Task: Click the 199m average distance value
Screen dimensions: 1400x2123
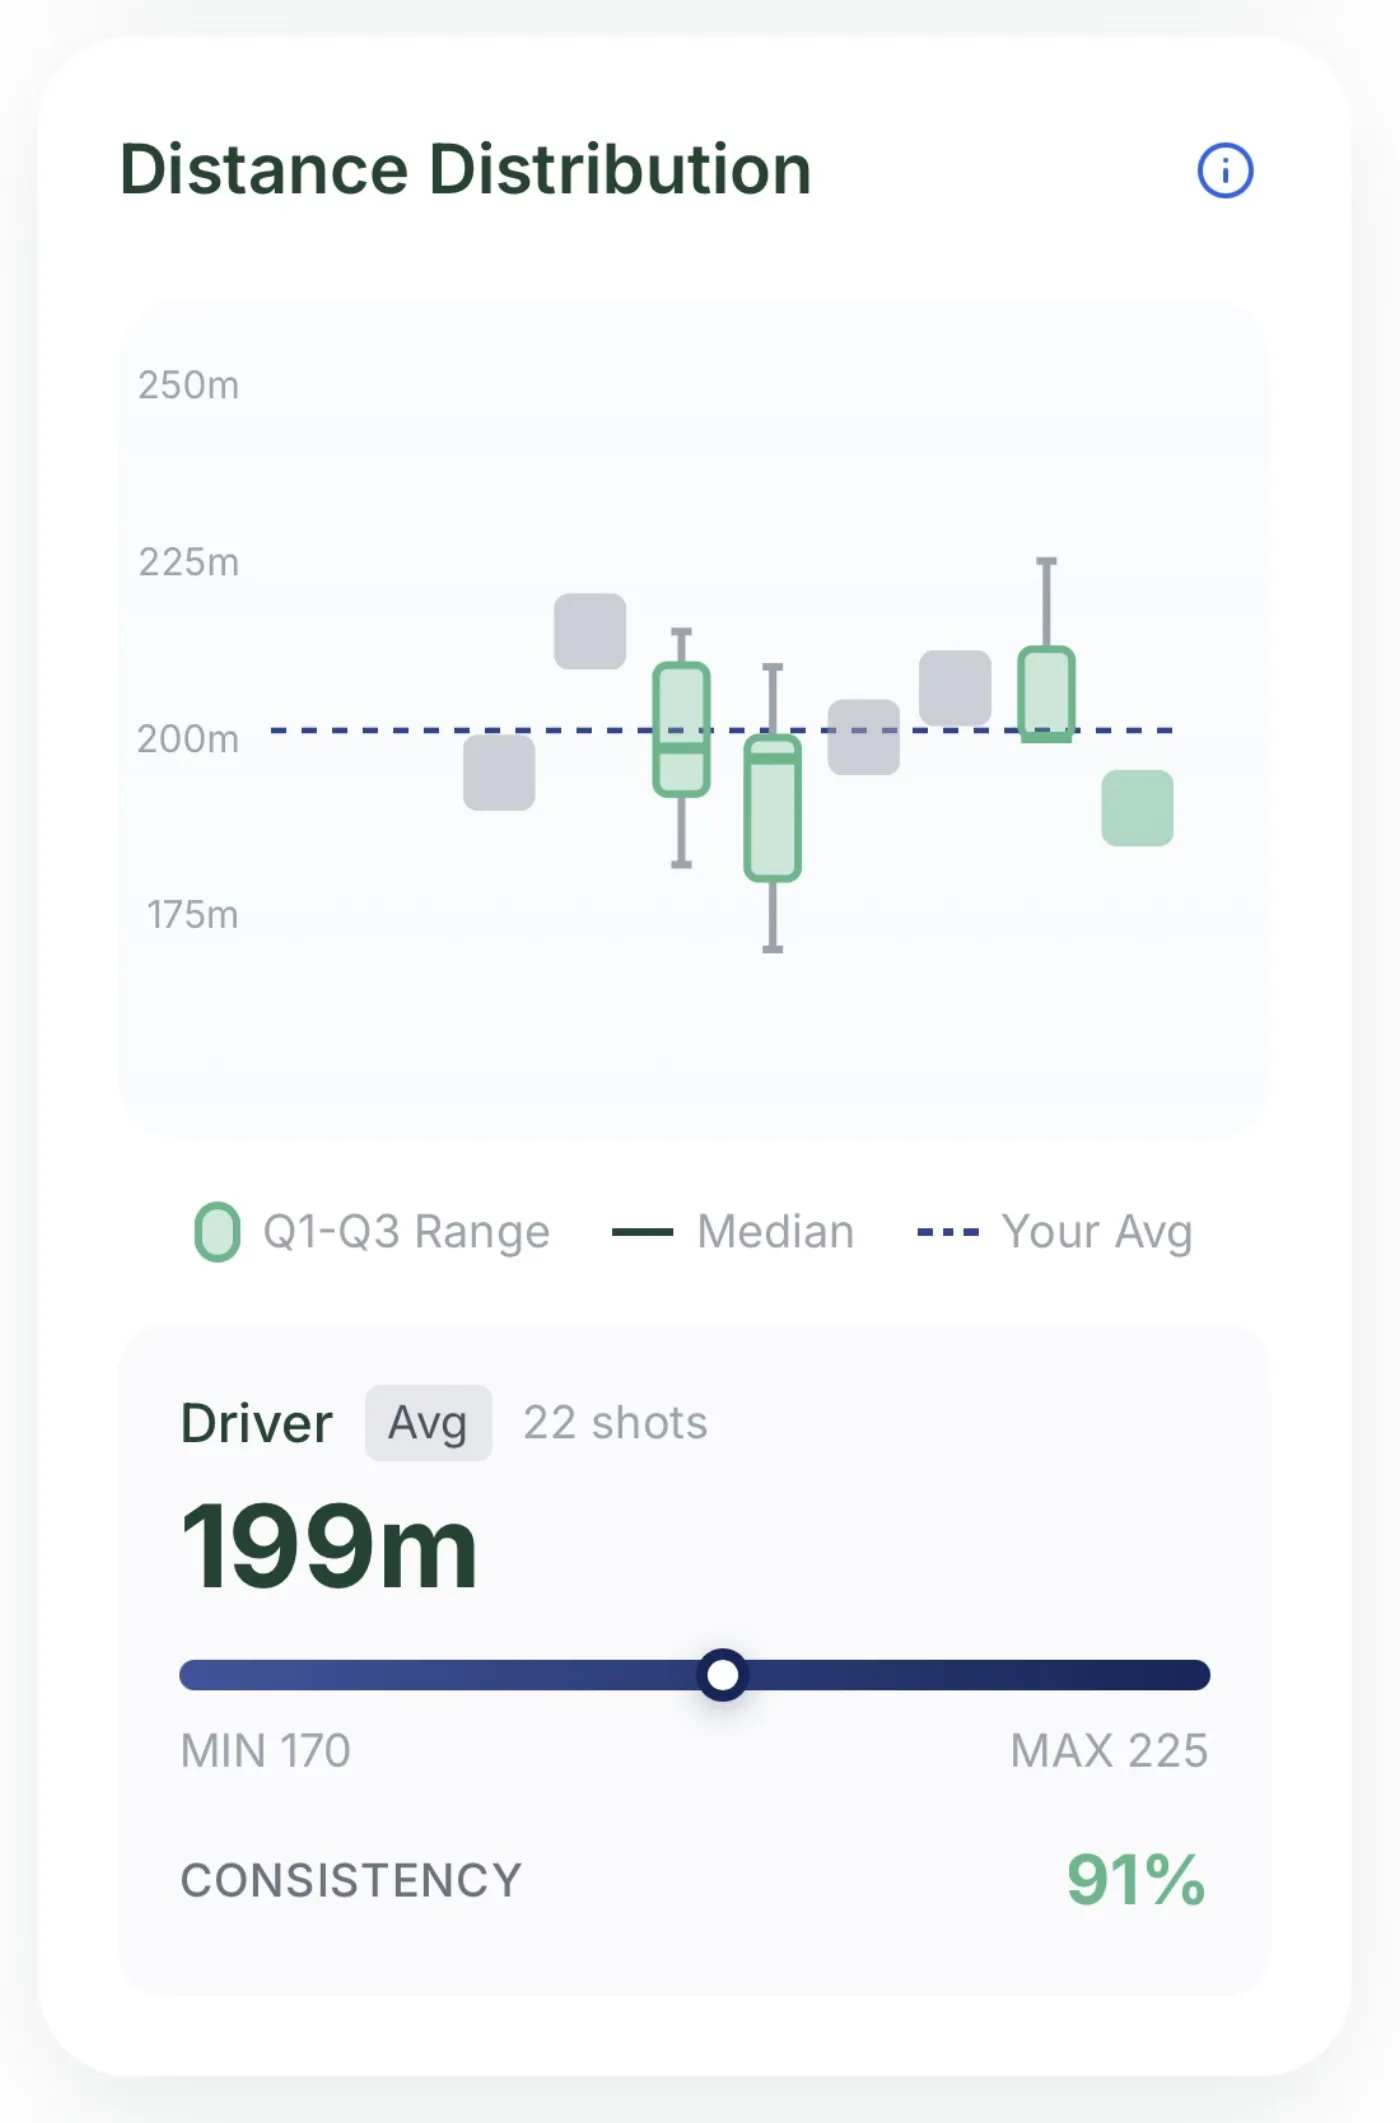Action: [x=329, y=1547]
